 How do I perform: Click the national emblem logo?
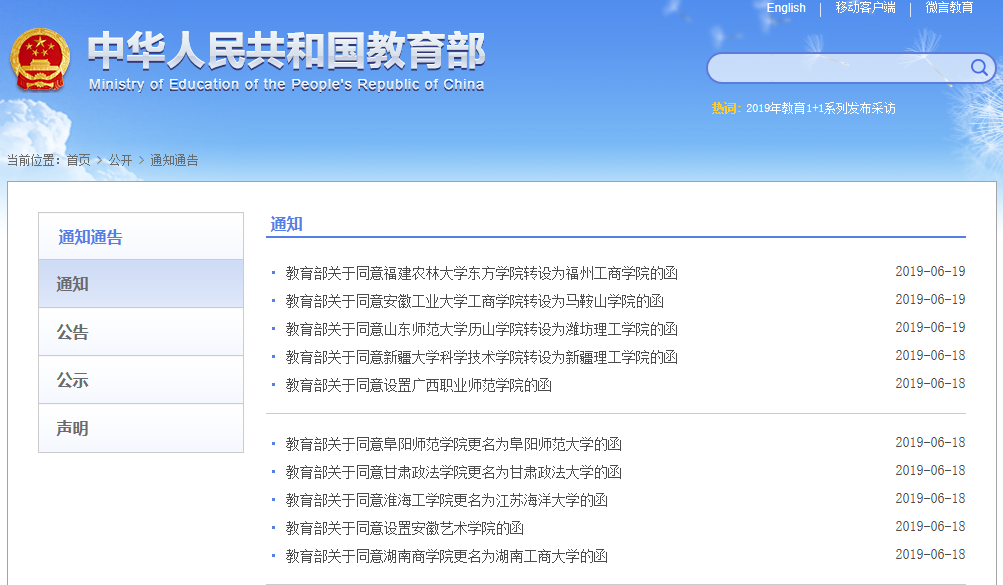tap(40, 62)
